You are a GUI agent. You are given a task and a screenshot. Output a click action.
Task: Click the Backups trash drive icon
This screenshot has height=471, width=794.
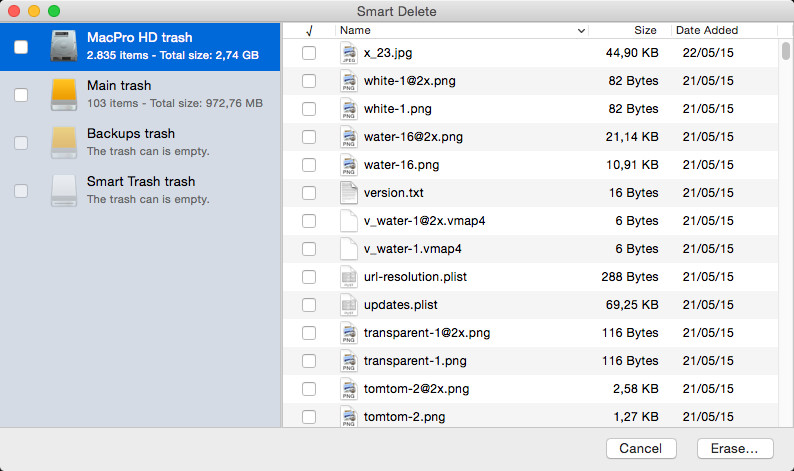click(x=64, y=143)
